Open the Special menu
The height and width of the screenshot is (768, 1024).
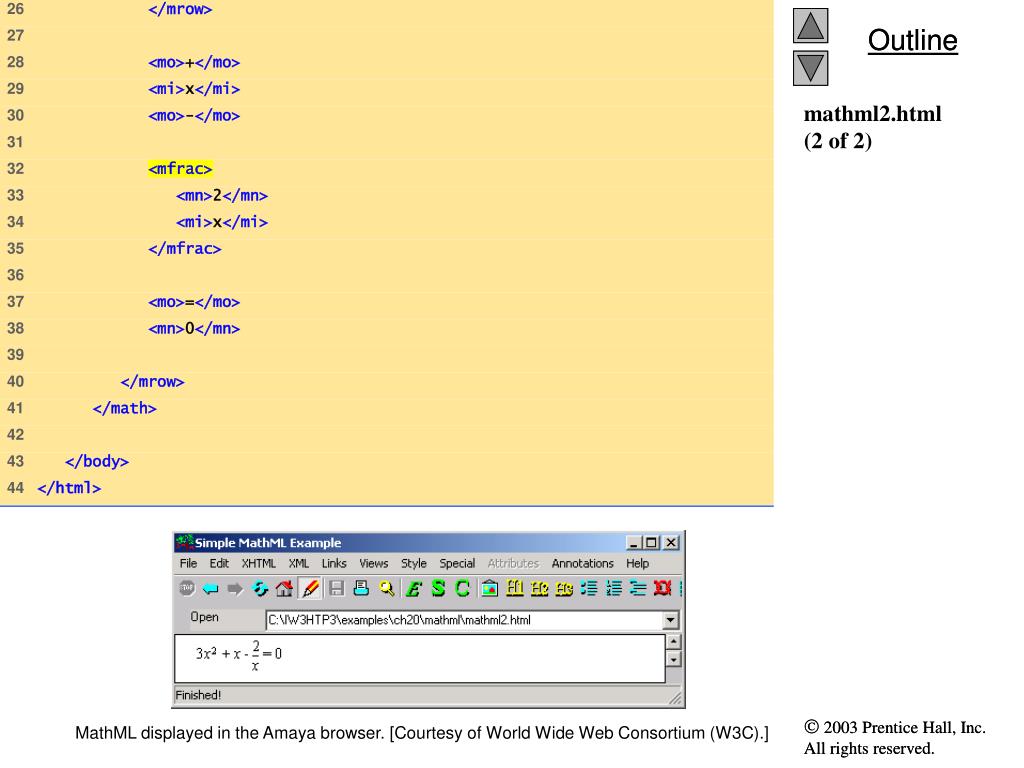coord(456,563)
